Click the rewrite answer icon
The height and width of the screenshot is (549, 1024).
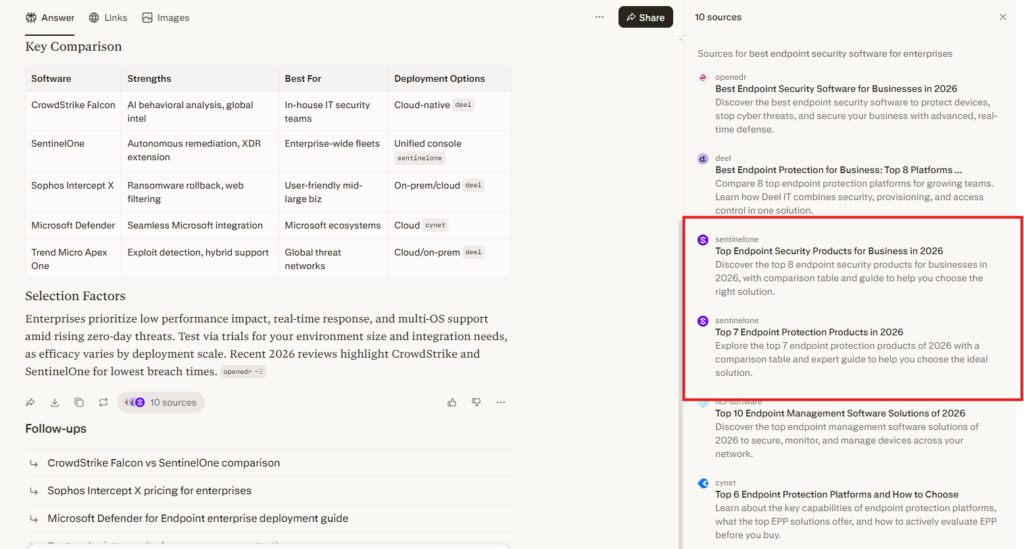pos(103,402)
